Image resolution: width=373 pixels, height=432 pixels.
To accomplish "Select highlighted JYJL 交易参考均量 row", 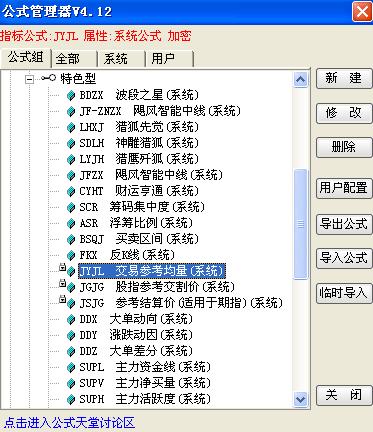I will pyautogui.click(x=152, y=271).
